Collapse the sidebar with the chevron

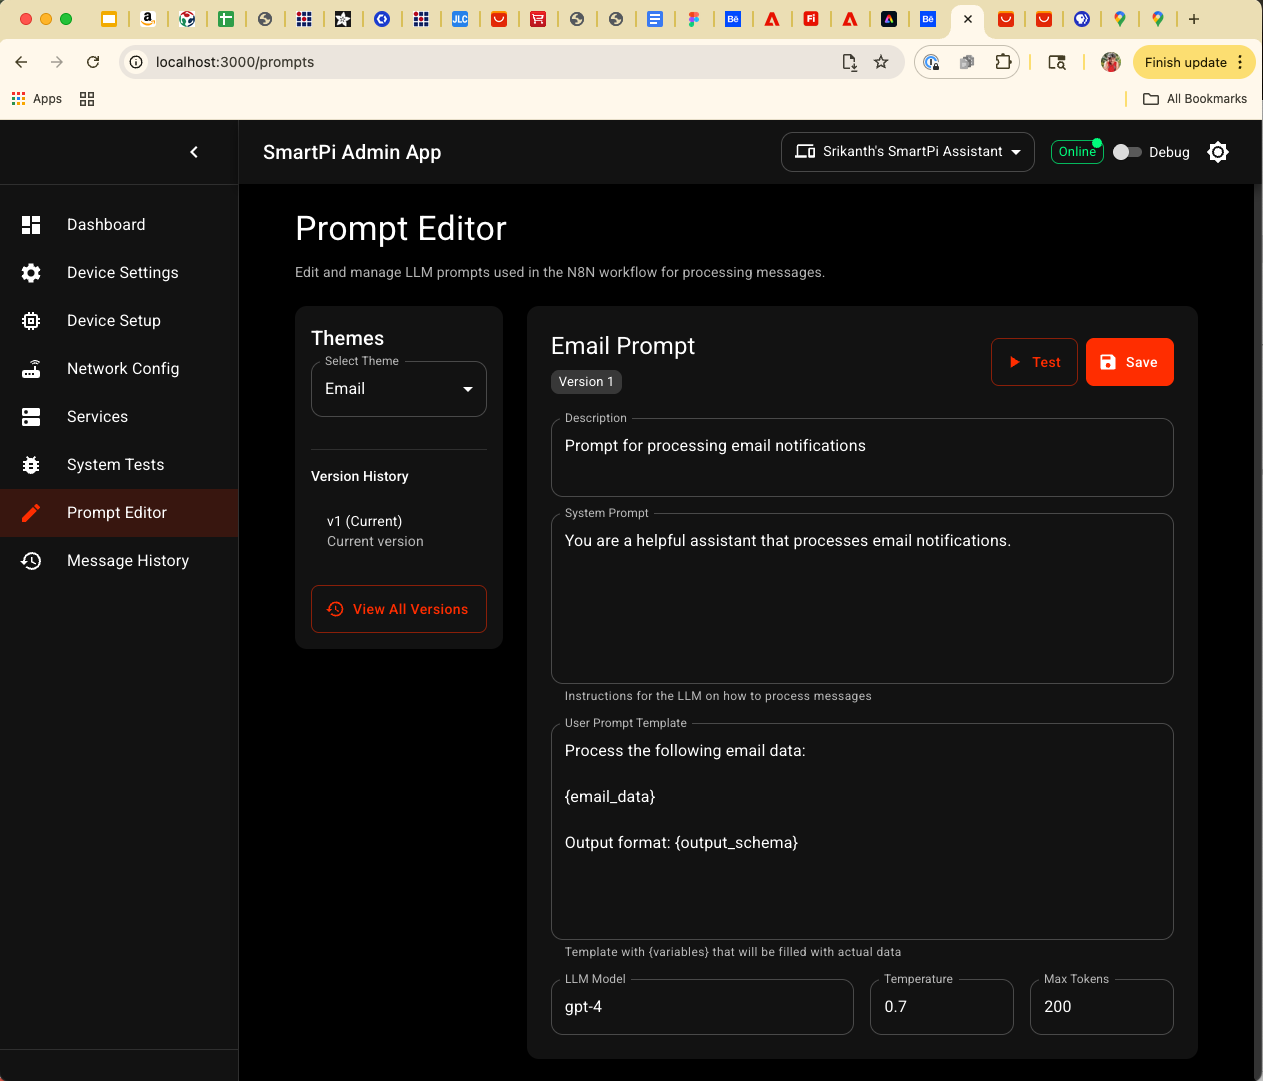click(x=194, y=151)
